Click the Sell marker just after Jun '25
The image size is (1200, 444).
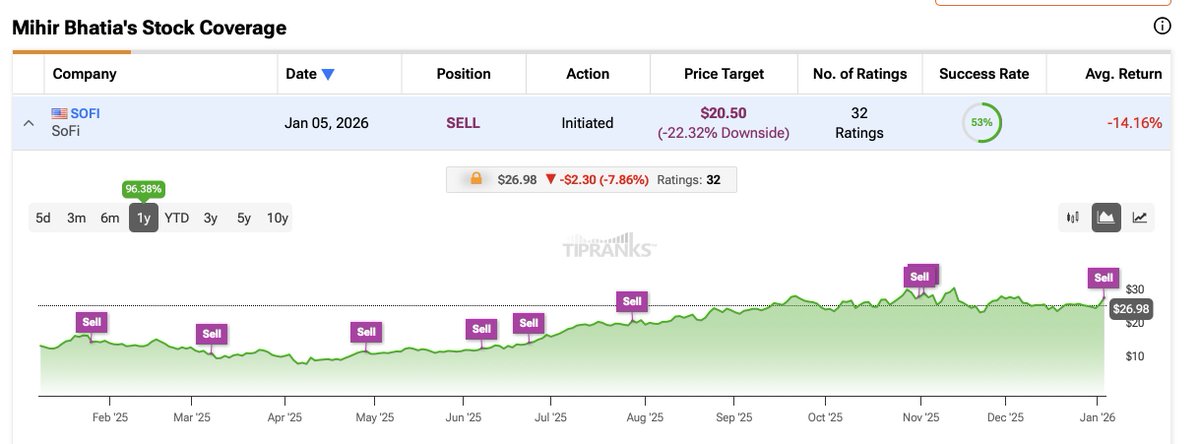(481, 328)
